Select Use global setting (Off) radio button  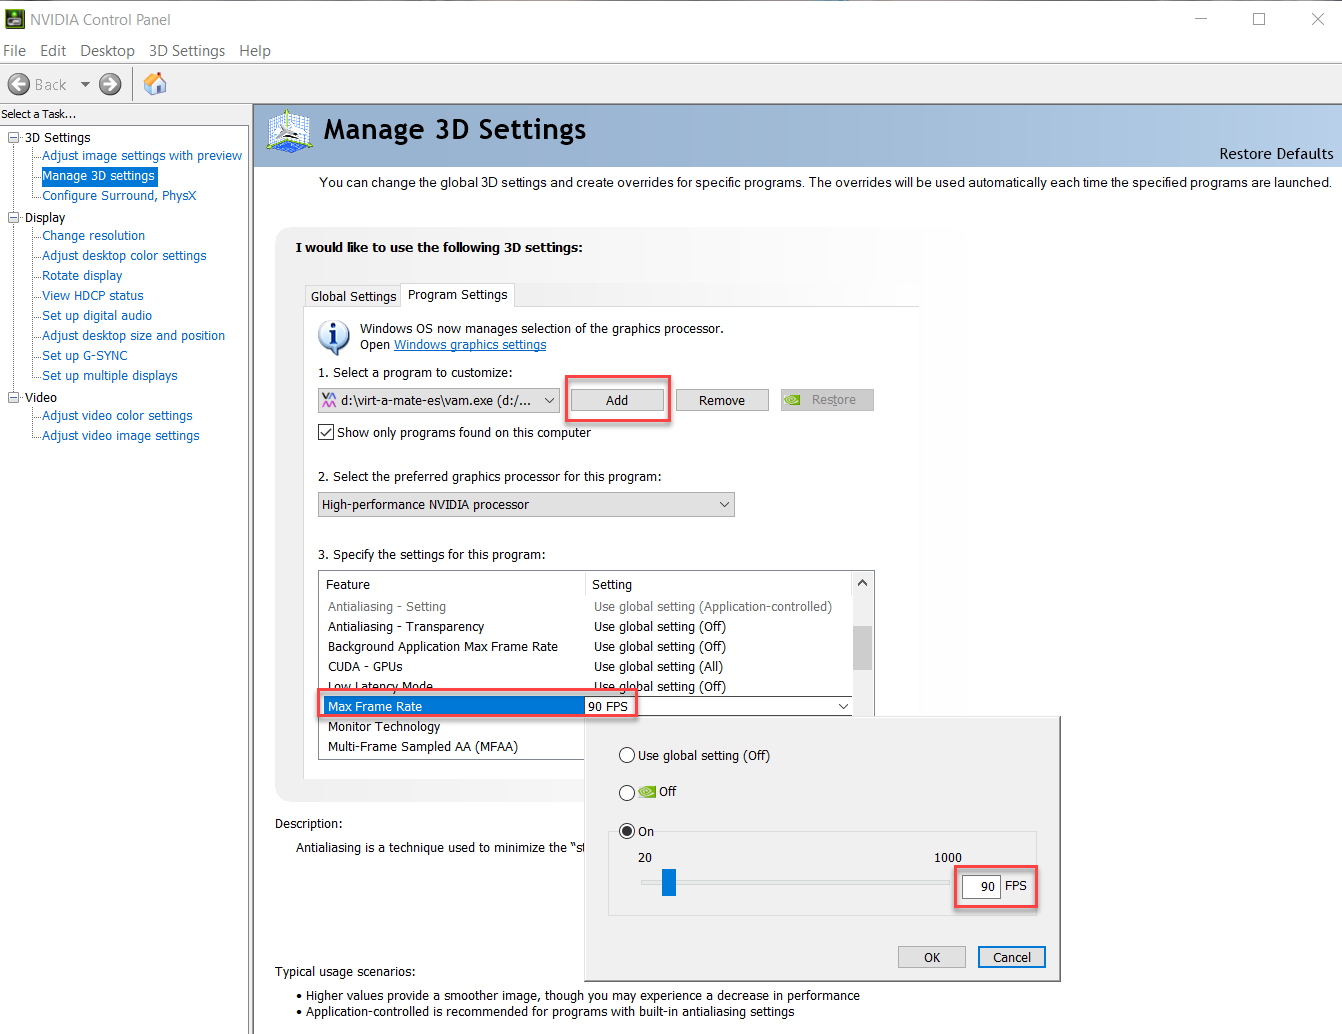[627, 755]
